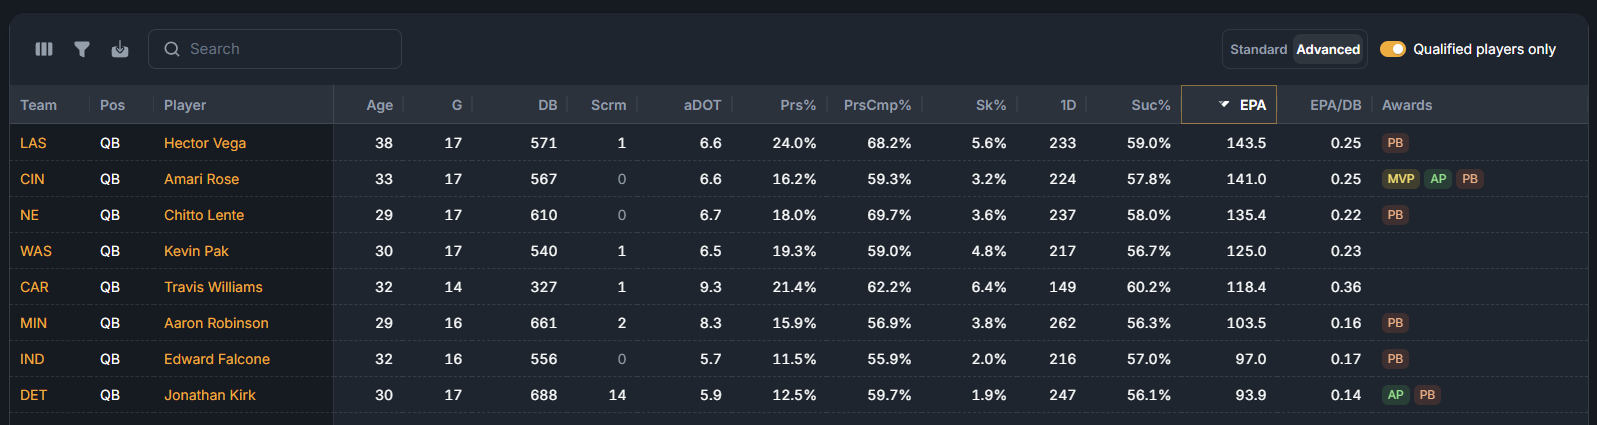
Task: Click Hector Vega's PB award badge
Action: coord(1395,143)
